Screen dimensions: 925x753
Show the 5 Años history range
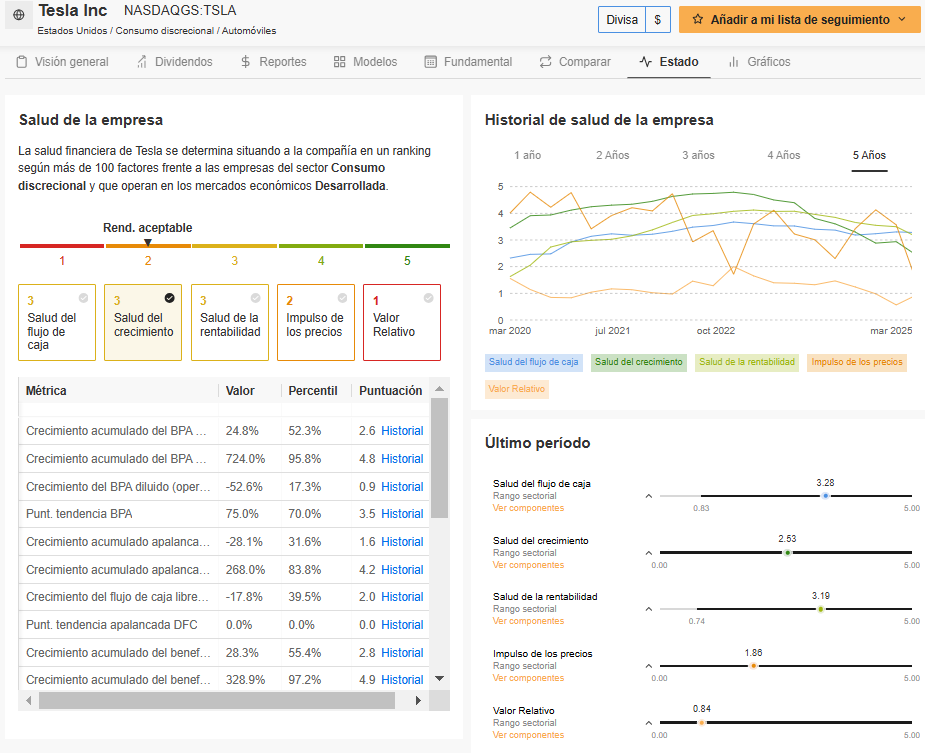869,155
